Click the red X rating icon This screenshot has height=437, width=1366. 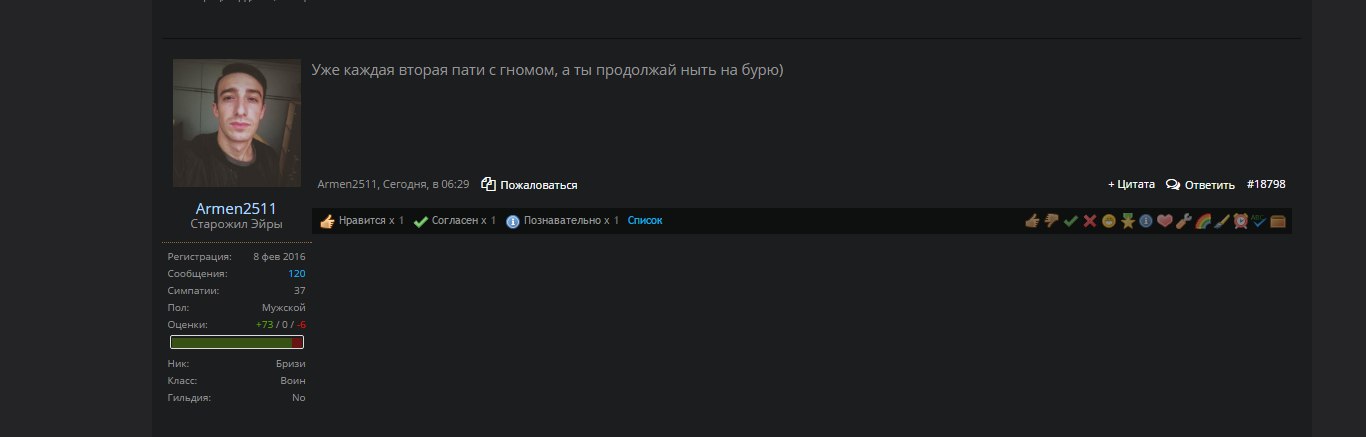coord(1090,221)
